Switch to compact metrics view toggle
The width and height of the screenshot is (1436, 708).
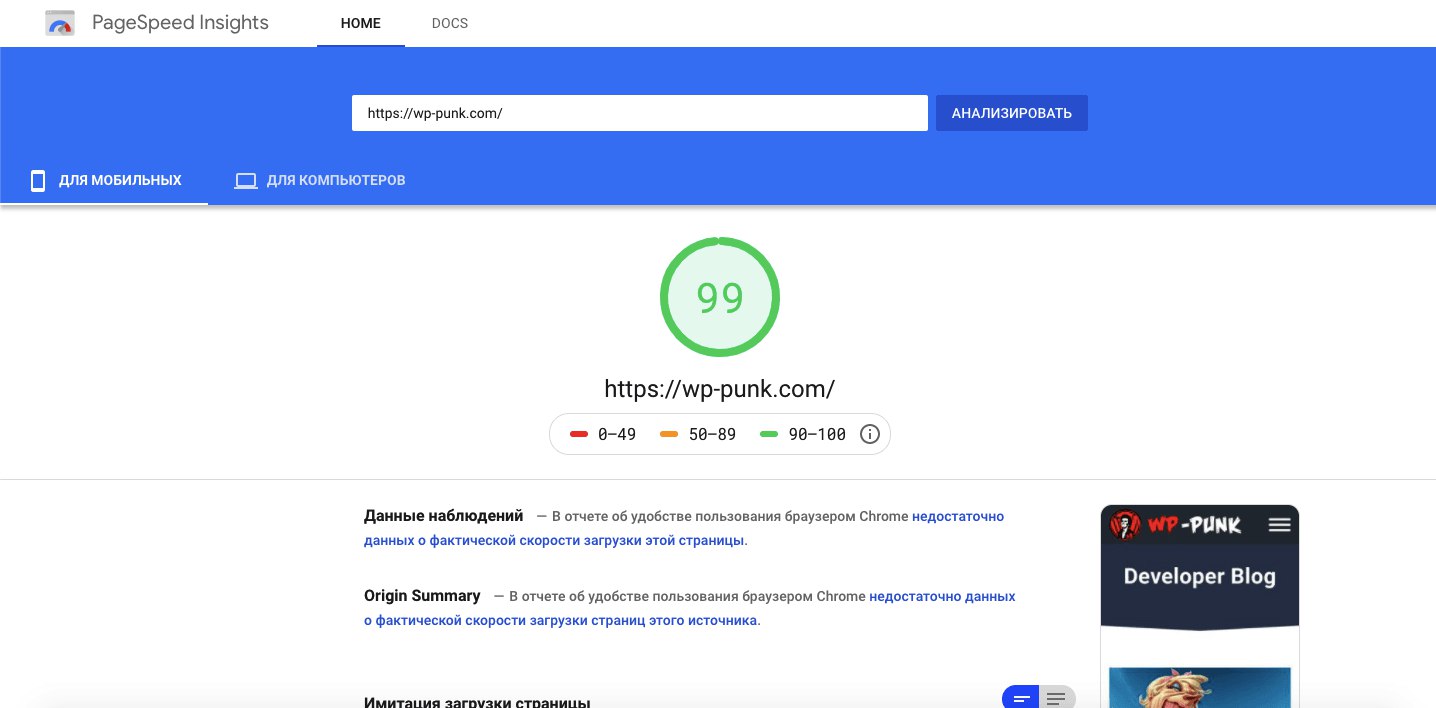[x=1021, y=698]
